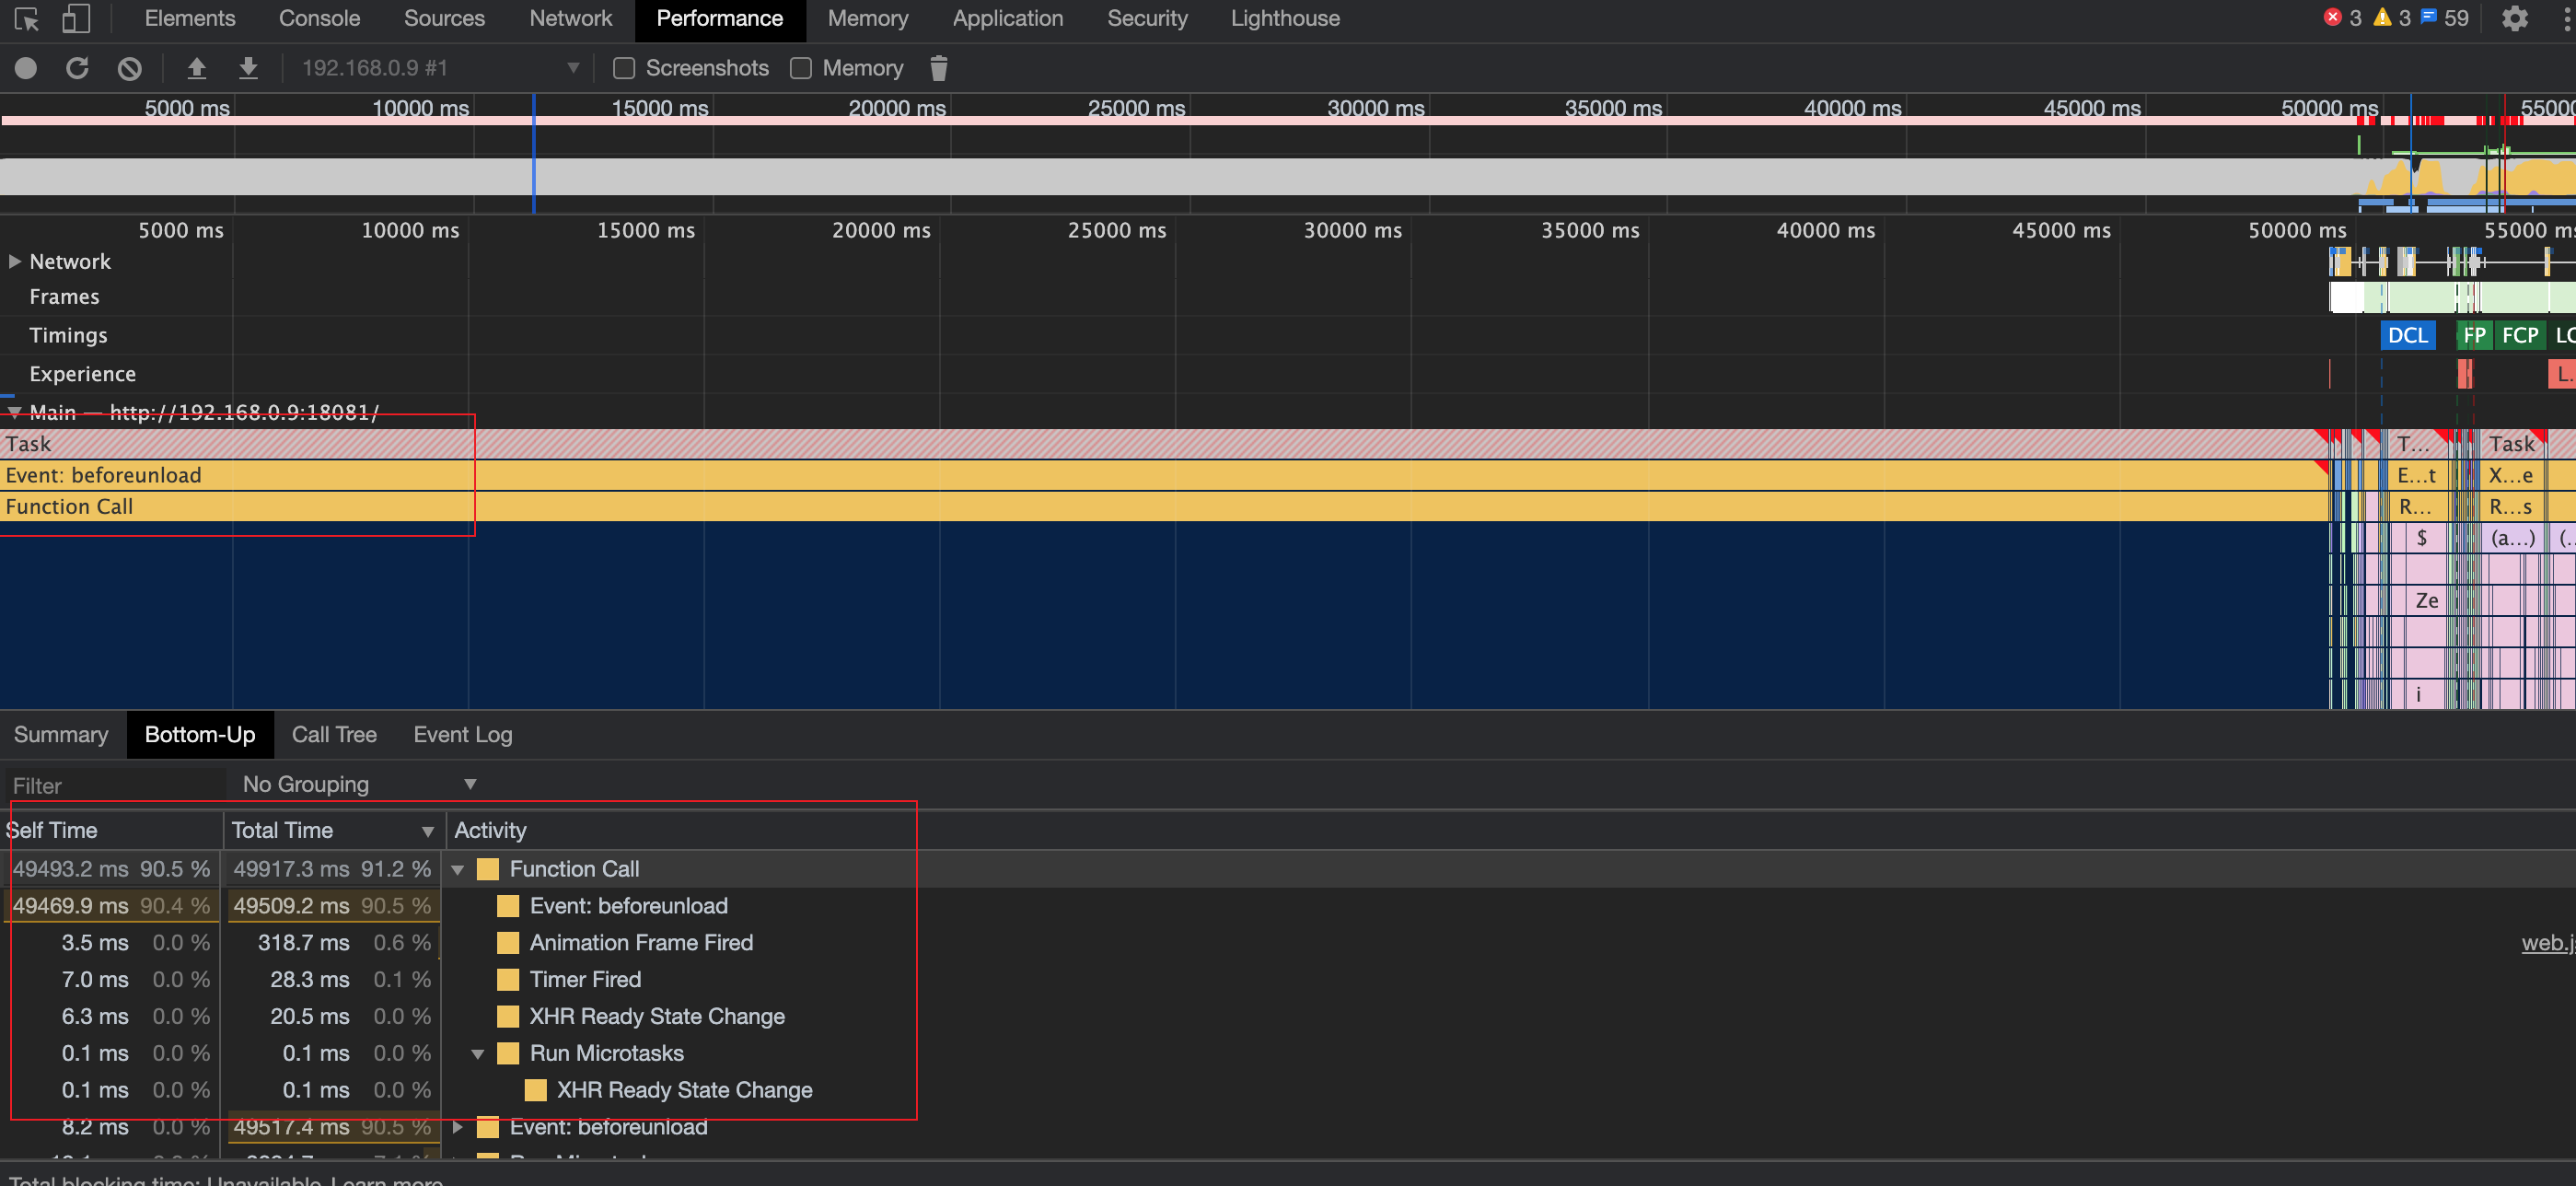Click the red error count badge

click(x=2343, y=18)
